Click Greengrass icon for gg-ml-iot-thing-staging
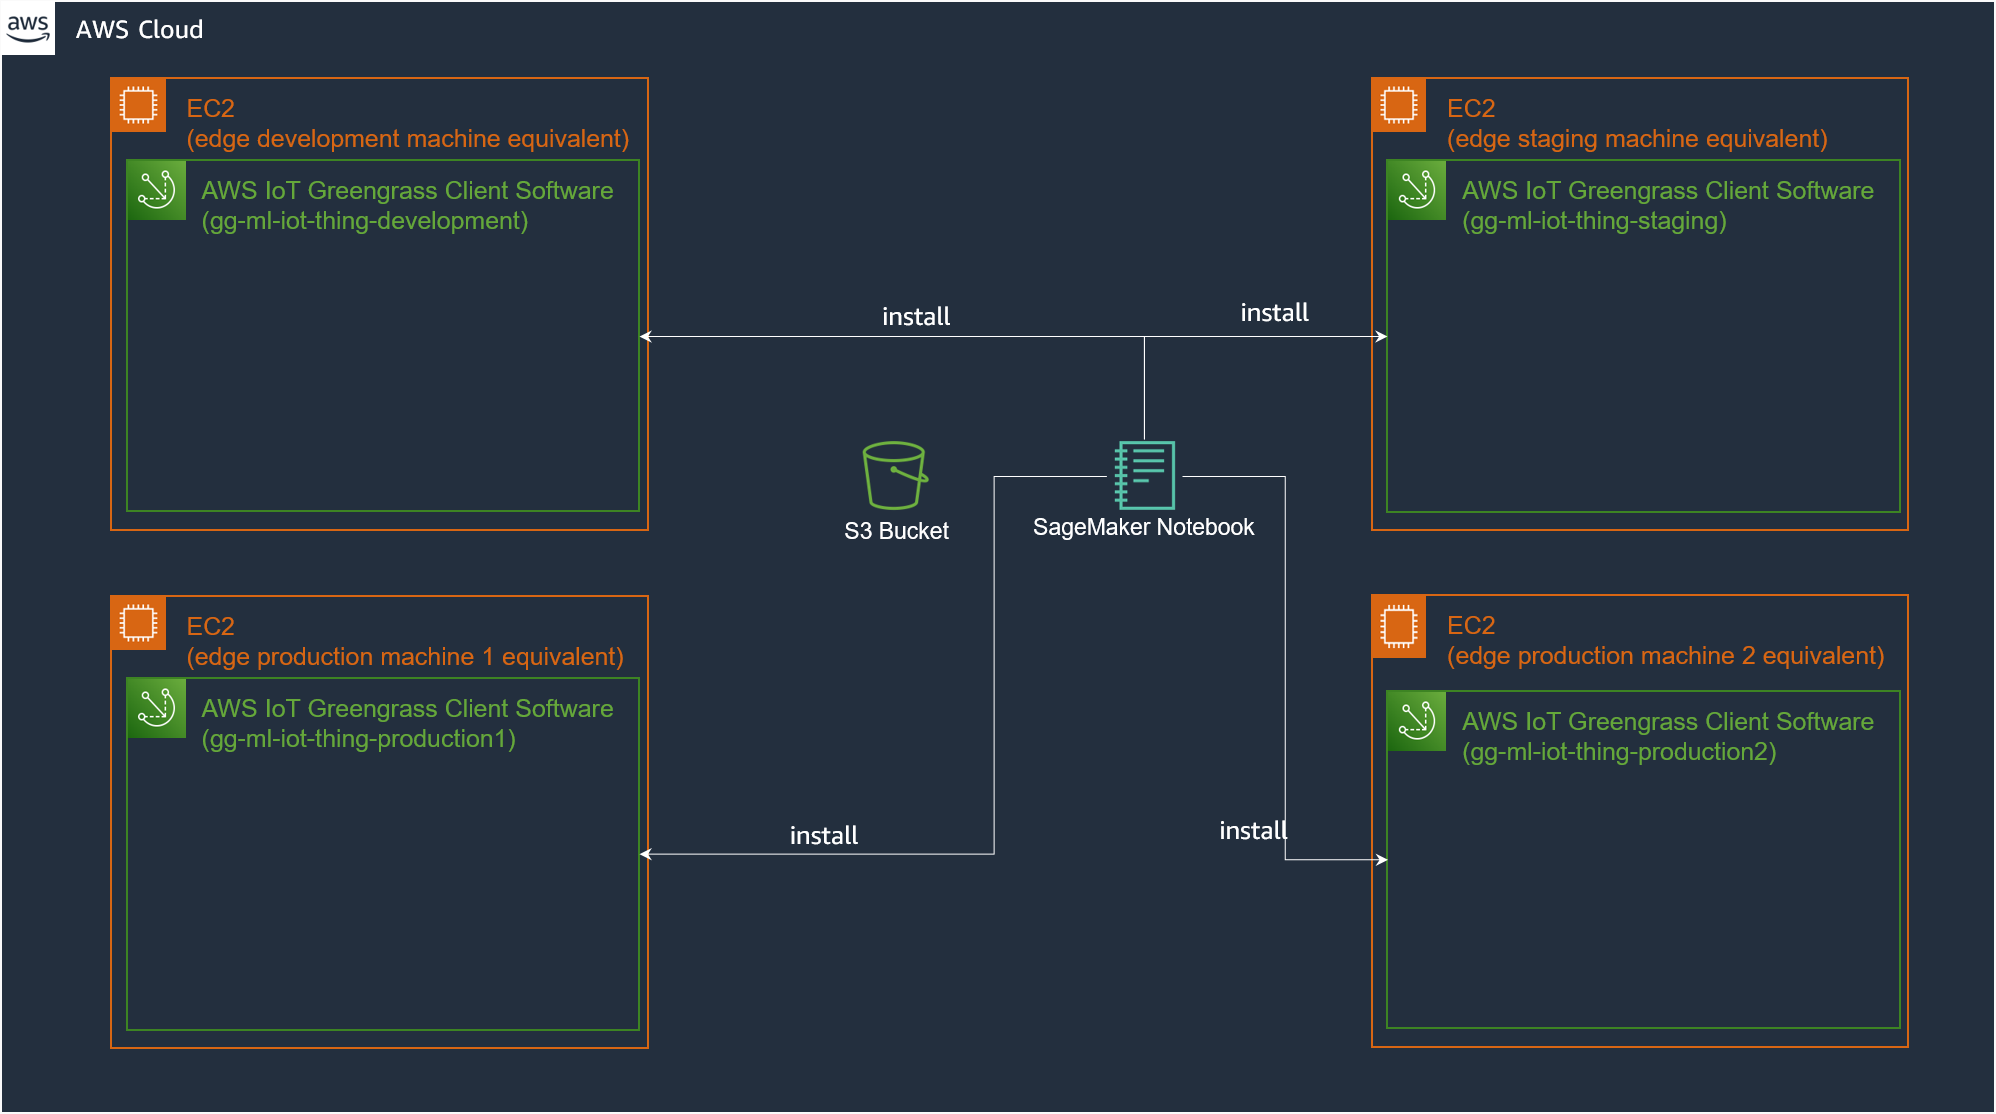1996x1114 pixels. pyautogui.click(x=1417, y=190)
